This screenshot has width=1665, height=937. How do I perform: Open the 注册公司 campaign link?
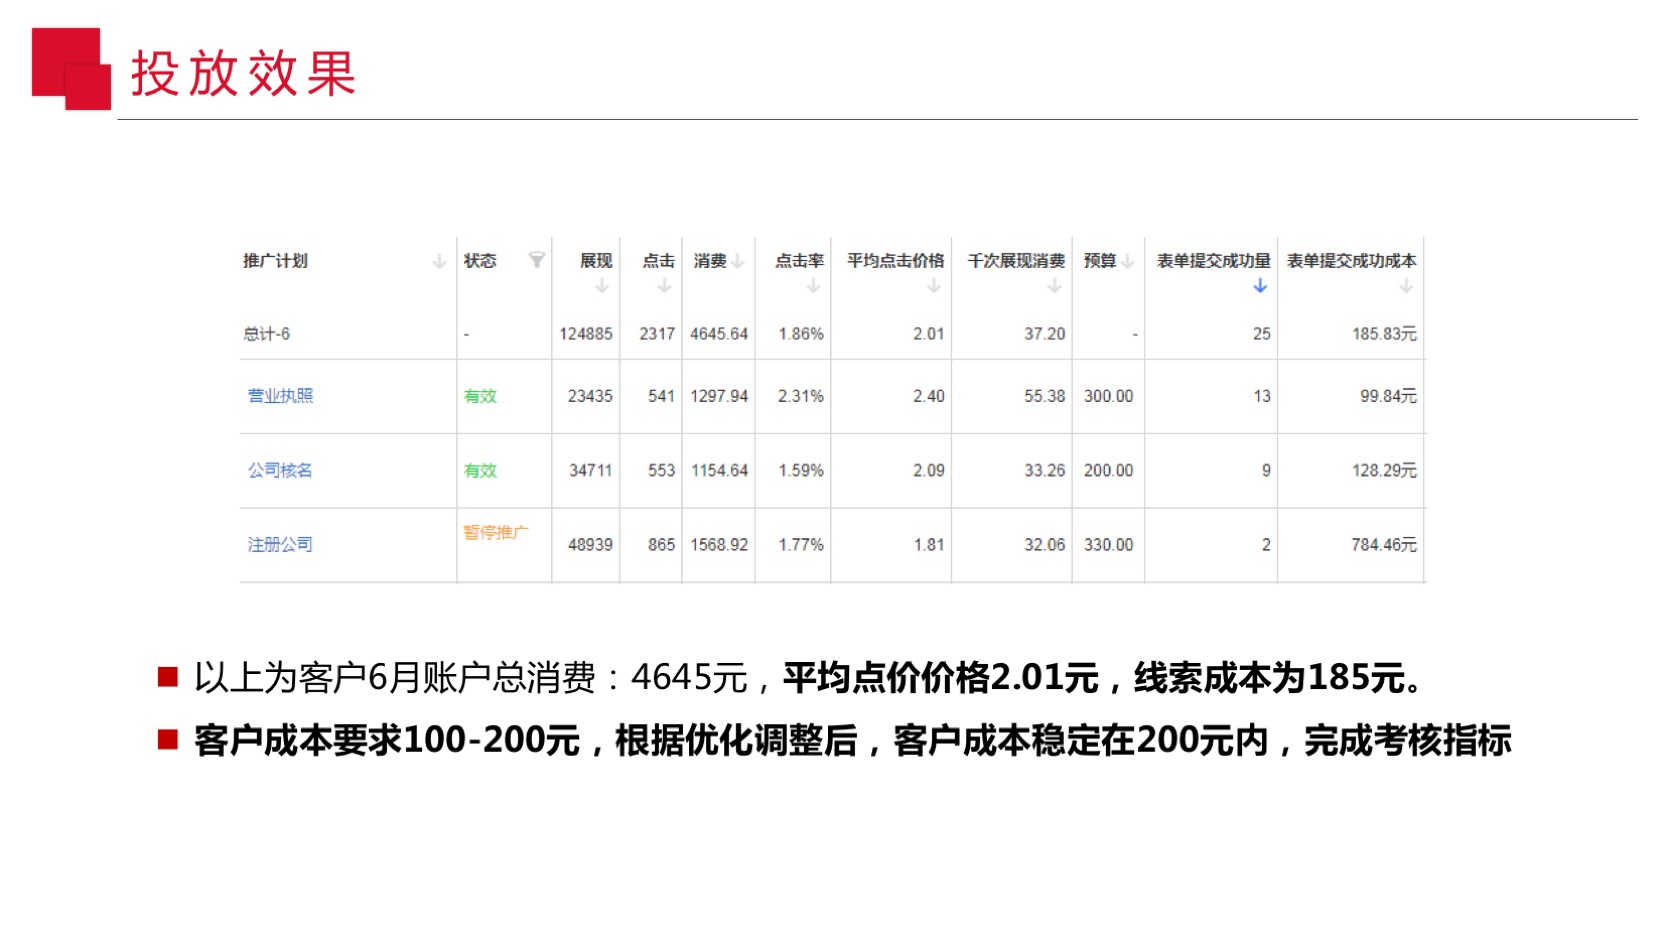tap(280, 545)
